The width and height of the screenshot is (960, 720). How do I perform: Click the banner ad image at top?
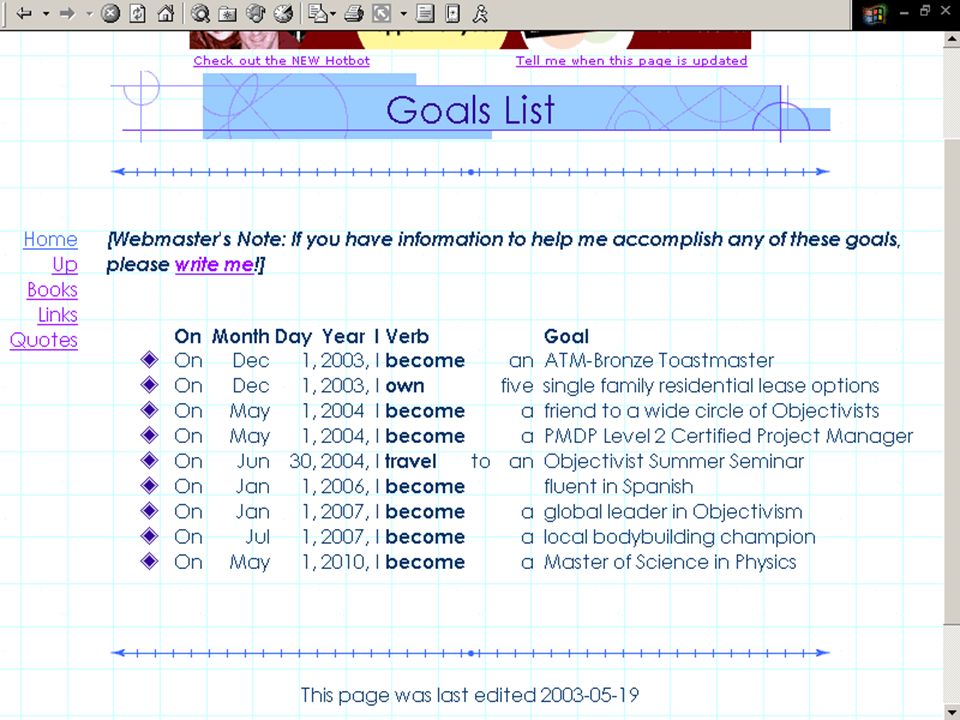pos(470,39)
